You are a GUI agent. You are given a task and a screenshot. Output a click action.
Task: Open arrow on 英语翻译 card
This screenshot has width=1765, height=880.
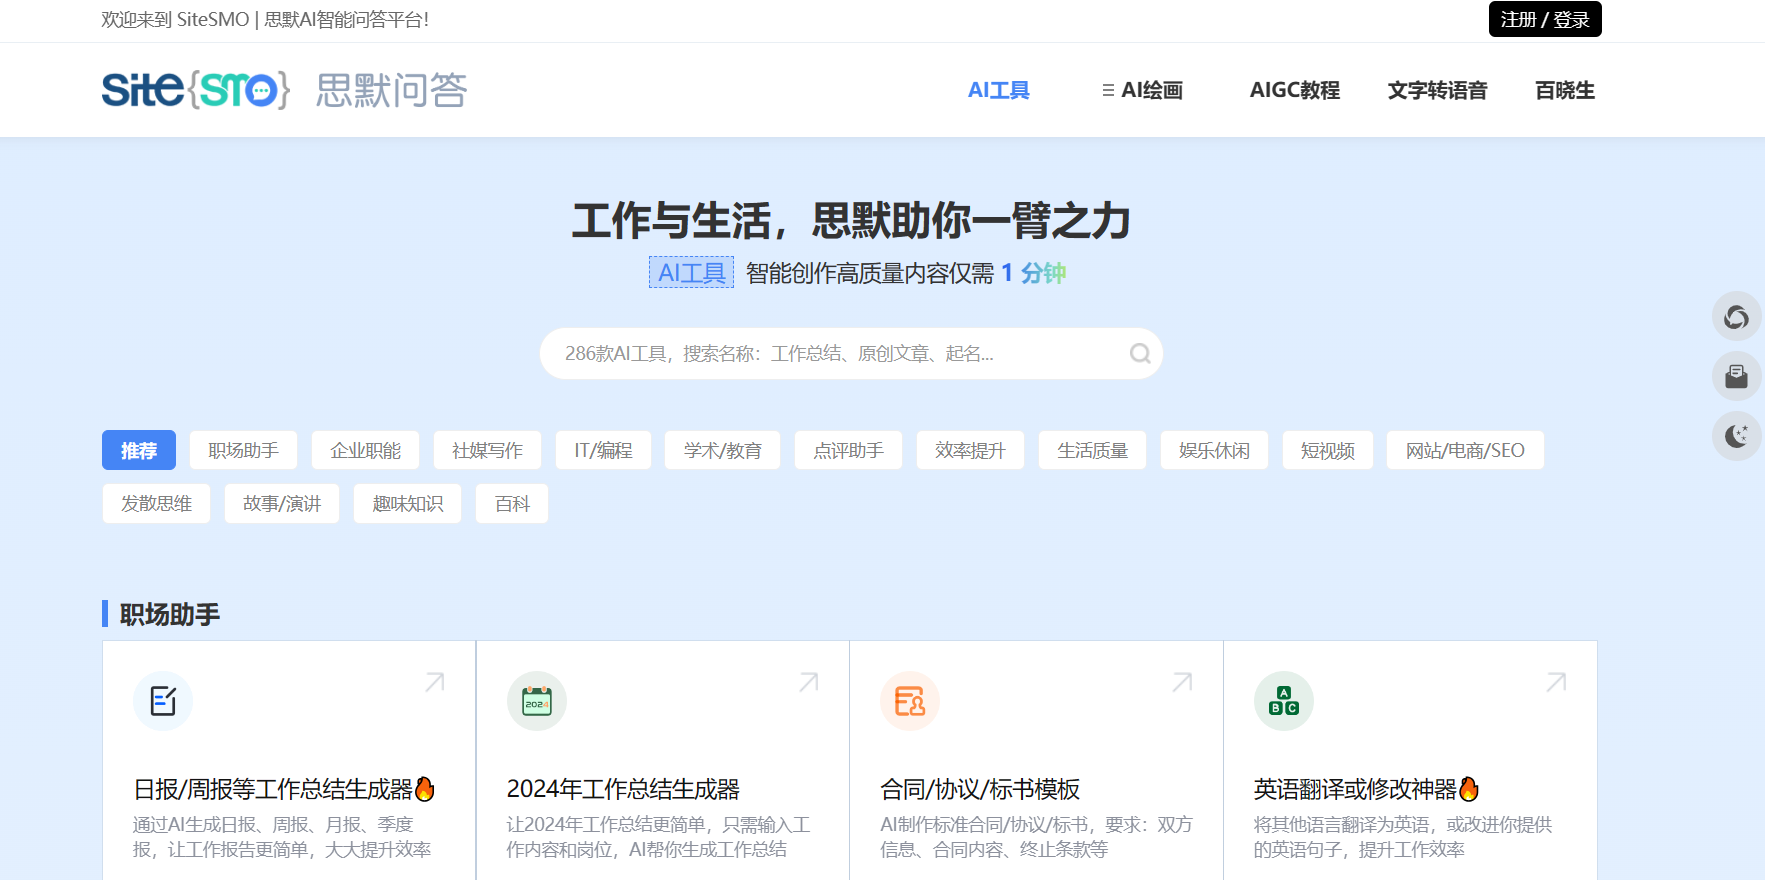pyautogui.click(x=1556, y=682)
